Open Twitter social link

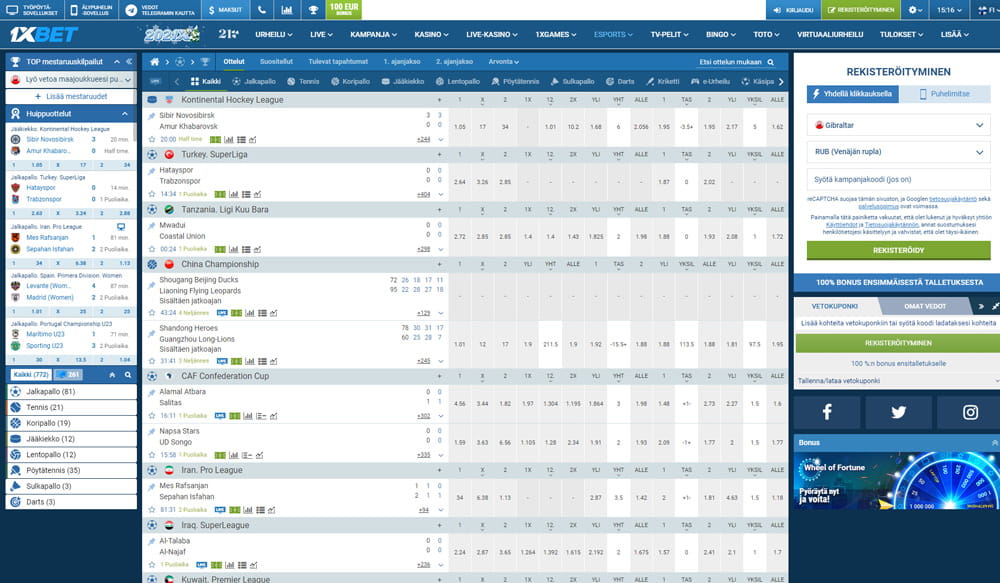tap(898, 412)
